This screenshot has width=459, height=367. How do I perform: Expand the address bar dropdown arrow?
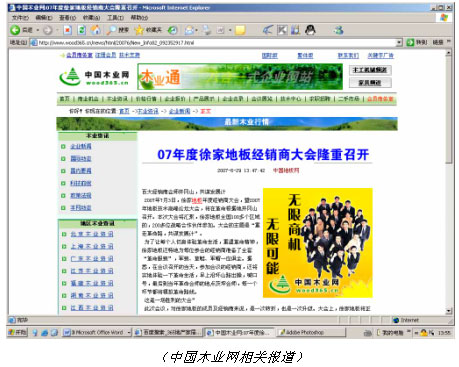(399, 42)
